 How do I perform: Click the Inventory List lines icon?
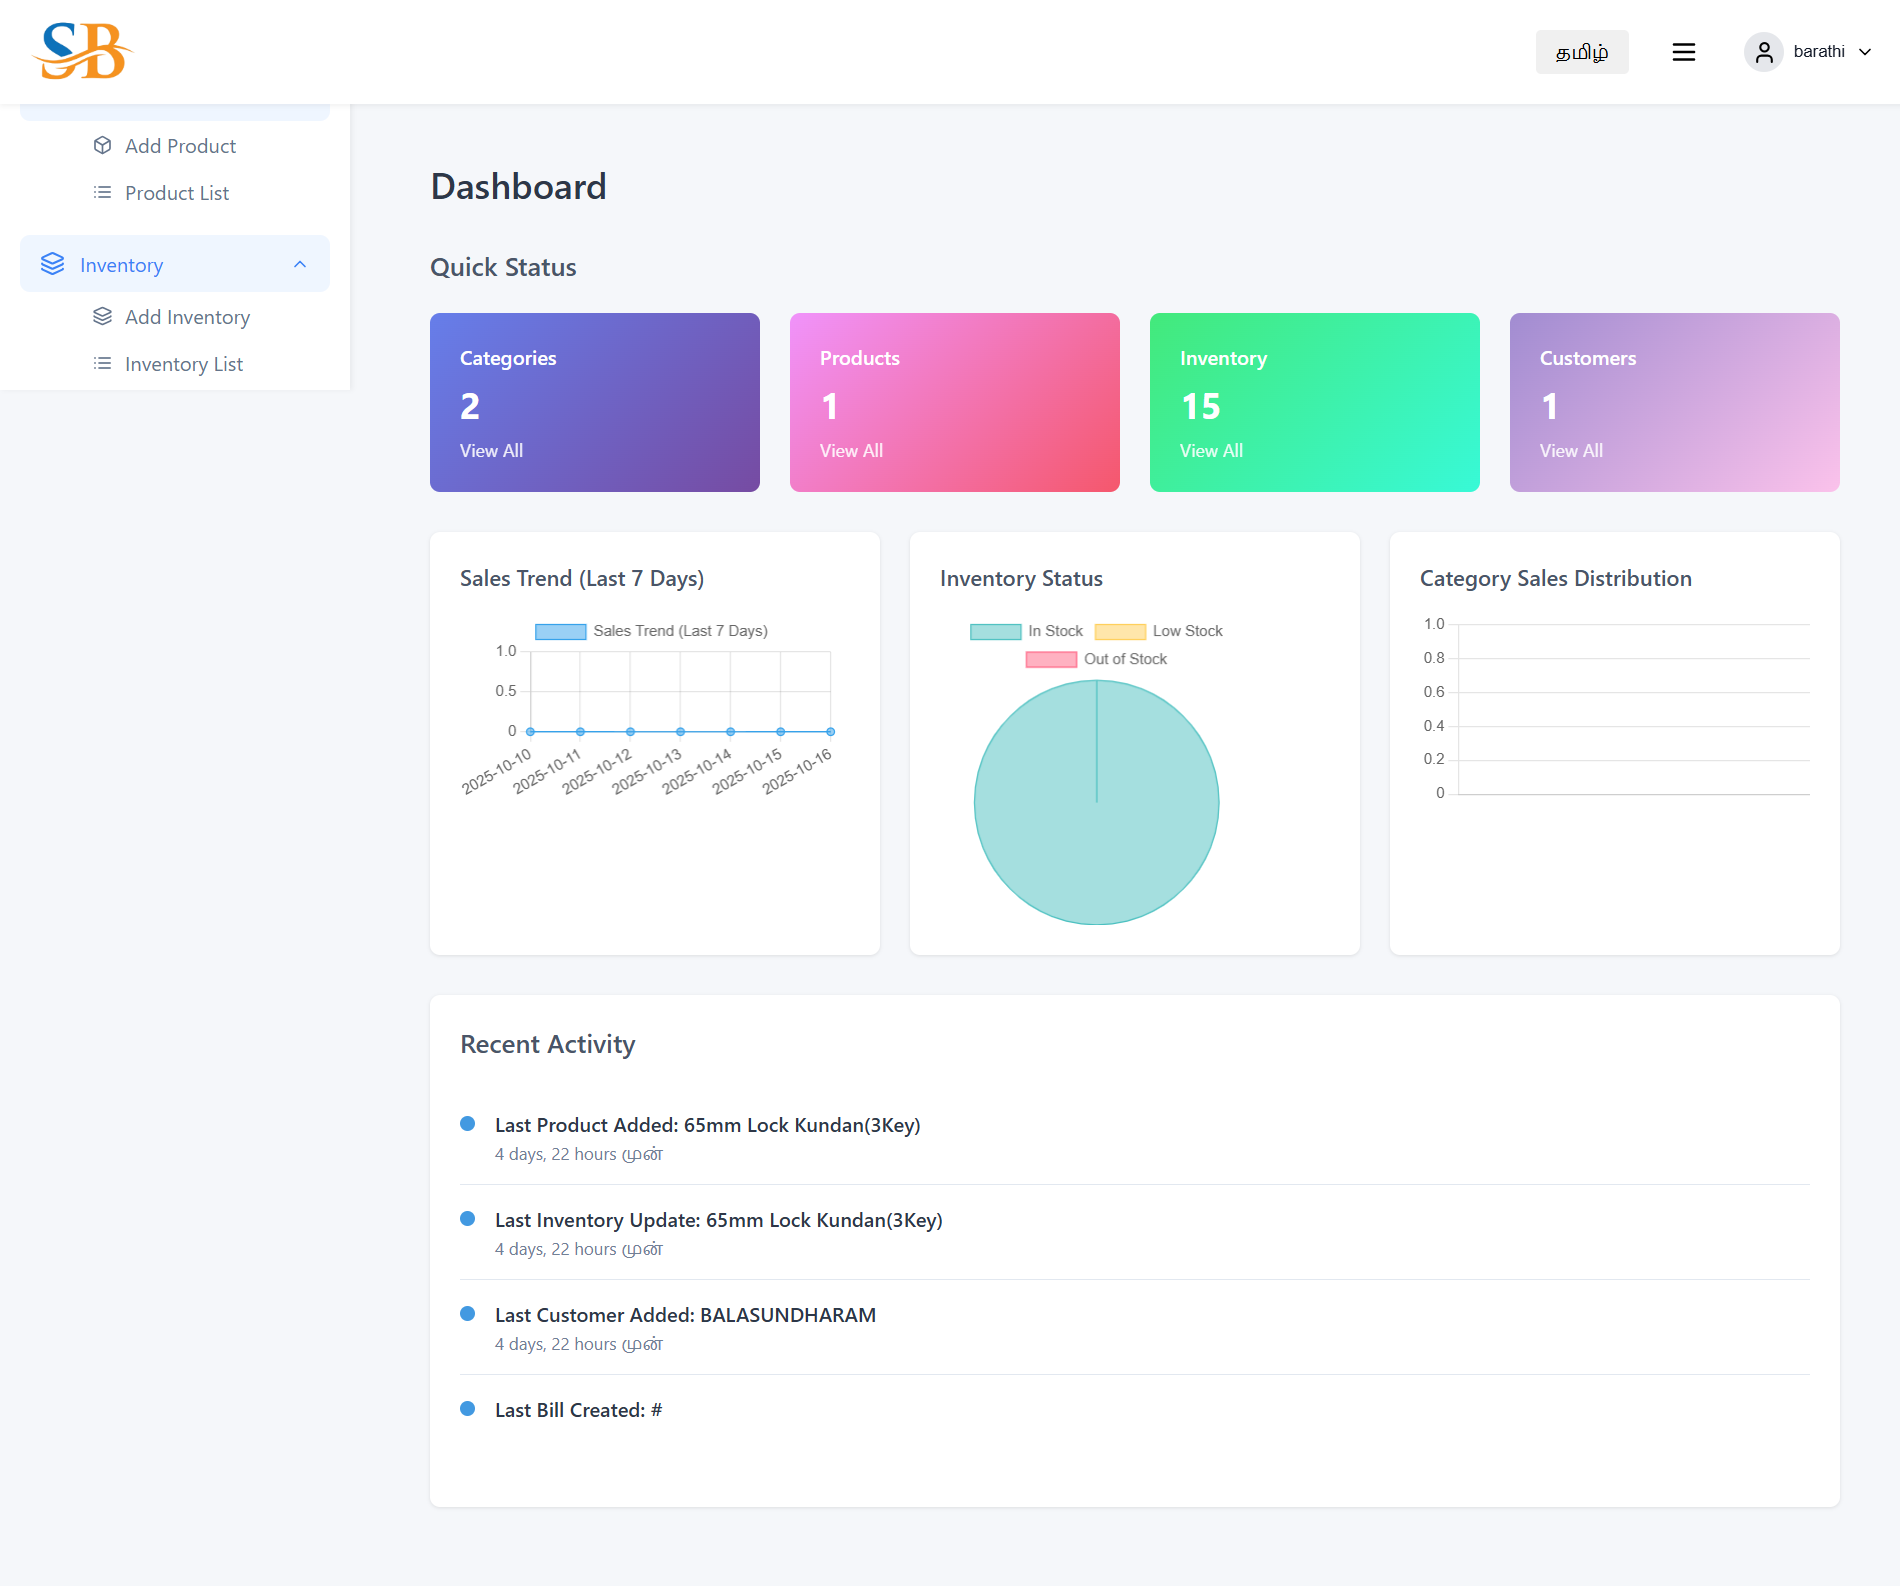(x=102, y=364)
